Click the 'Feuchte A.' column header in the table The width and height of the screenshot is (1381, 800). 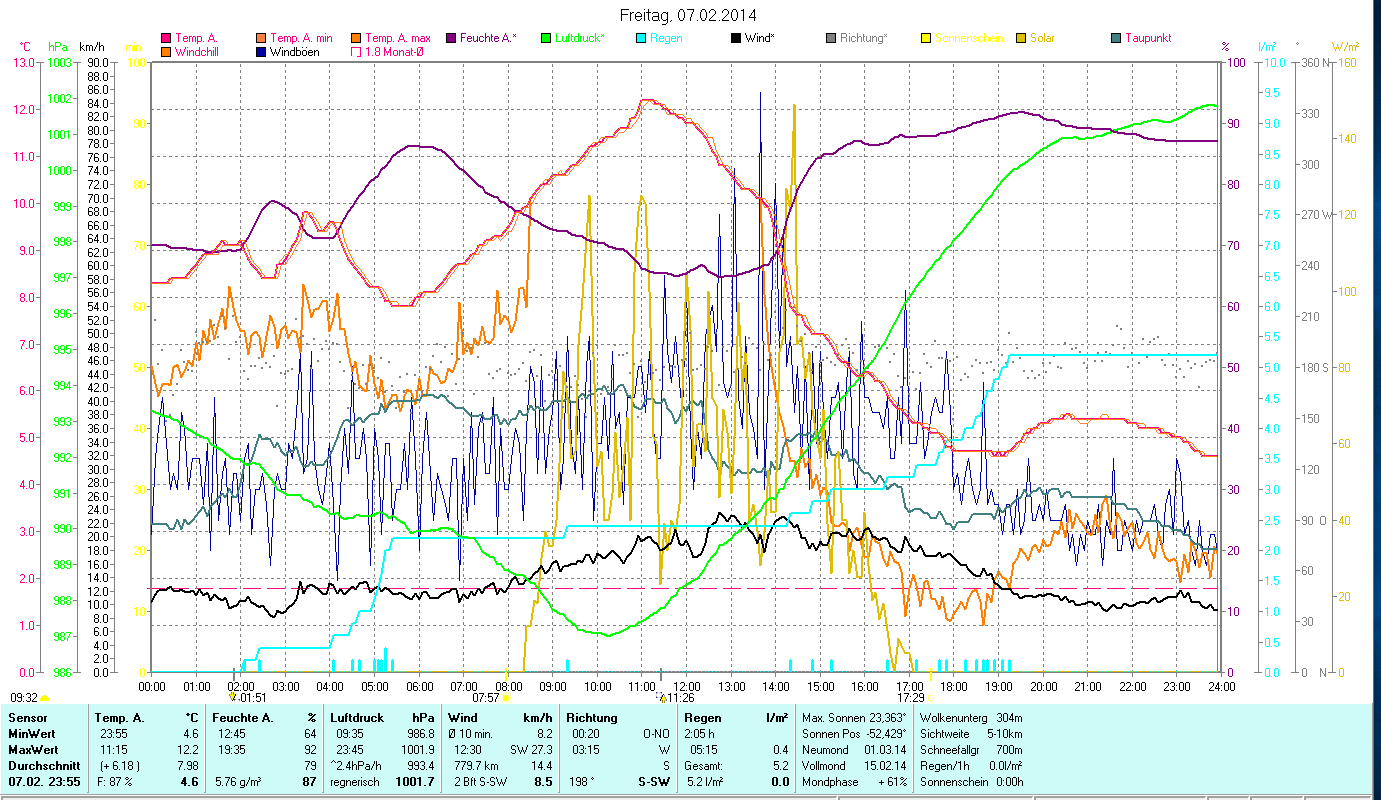(244, 718)
